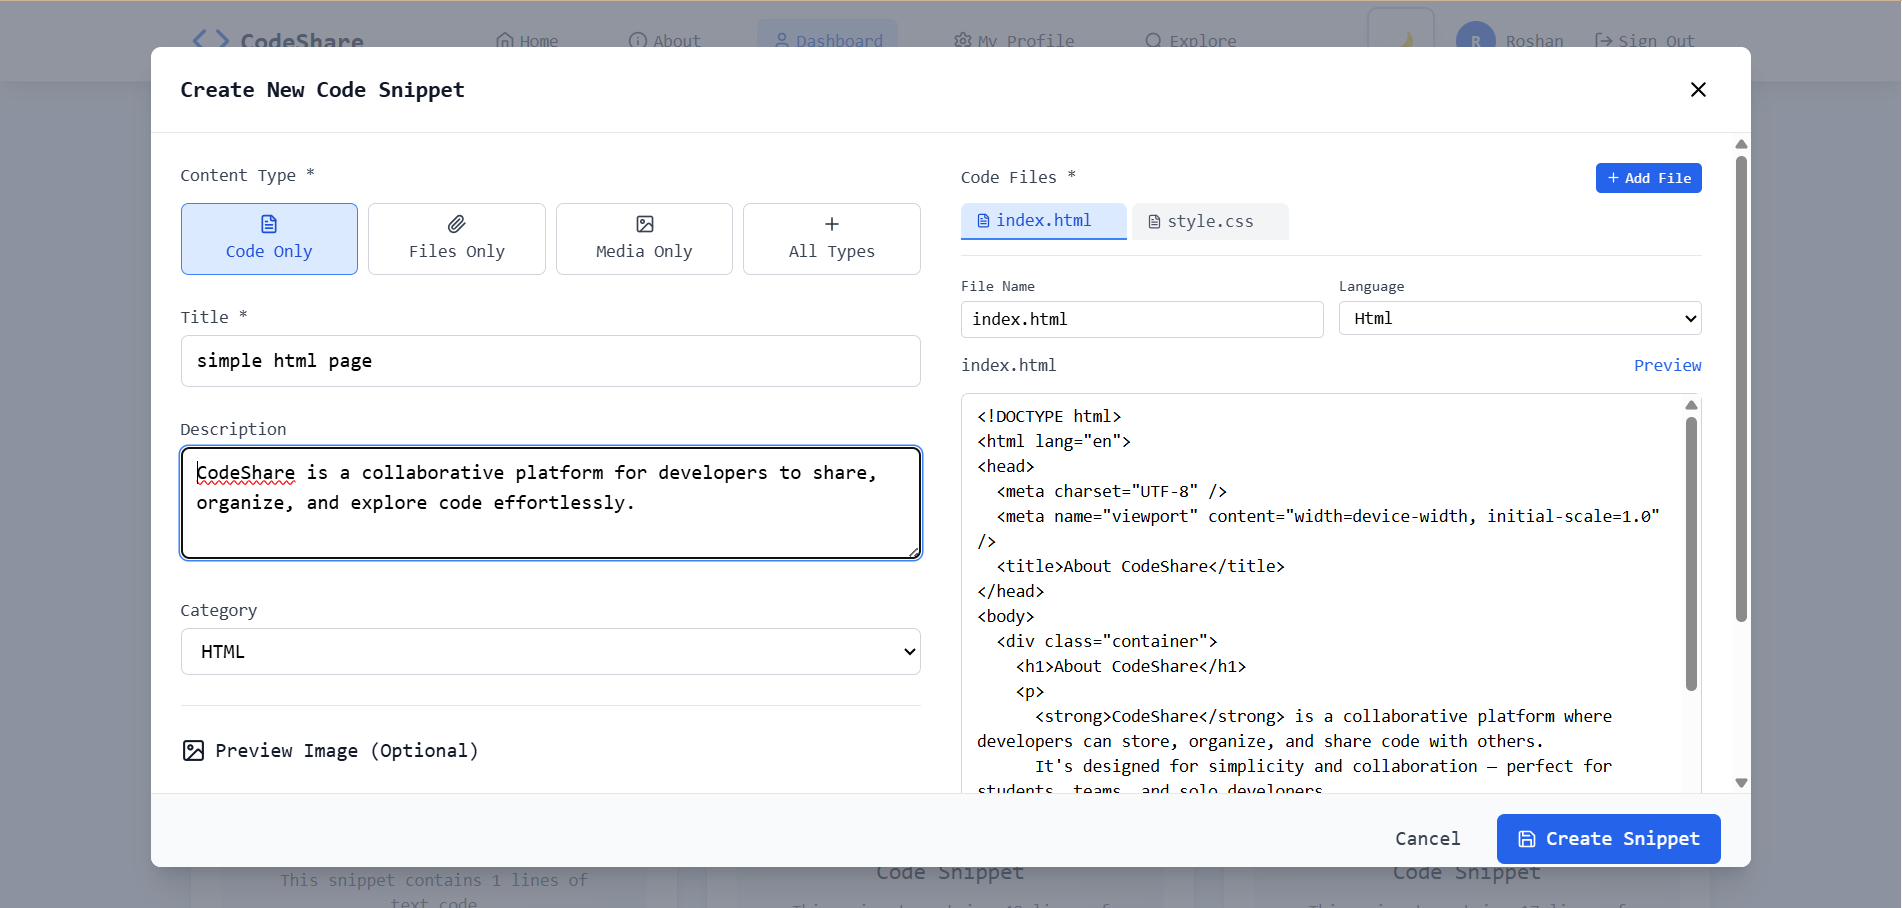Screen dimensions: 1902x908
Task: Click the paperclip icon on Files Only
Action: point(457,224)
